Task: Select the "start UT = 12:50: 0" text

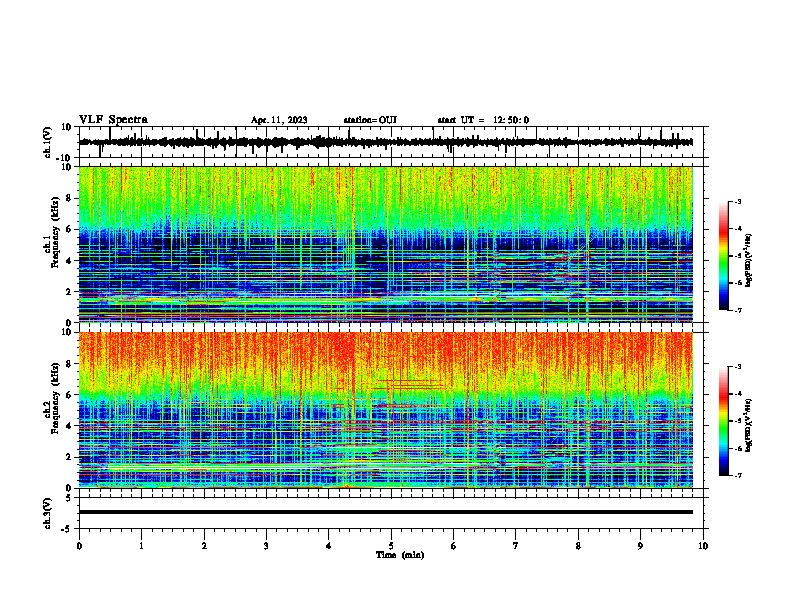Action: [x=483, y=120]
